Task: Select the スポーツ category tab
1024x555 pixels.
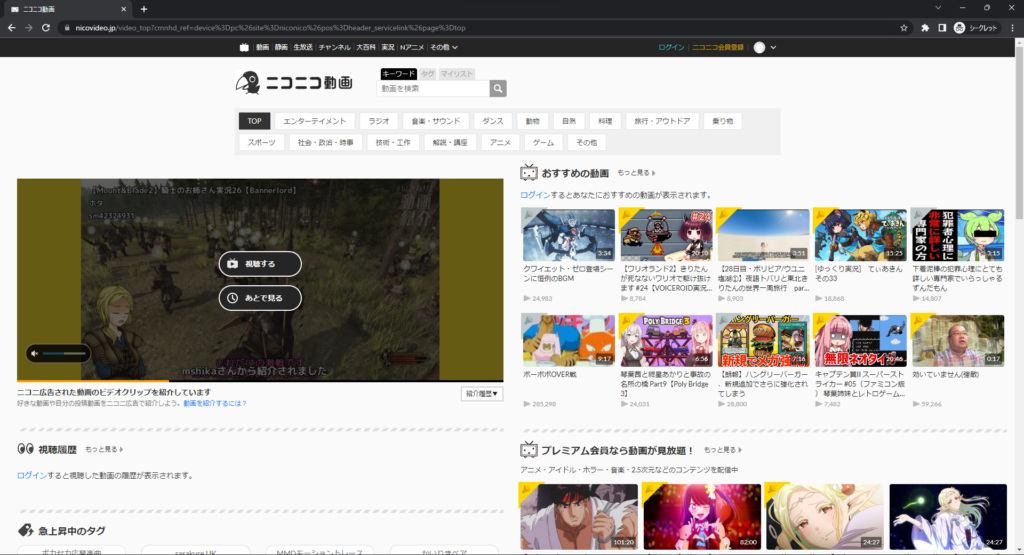Action: click(261, 142)
